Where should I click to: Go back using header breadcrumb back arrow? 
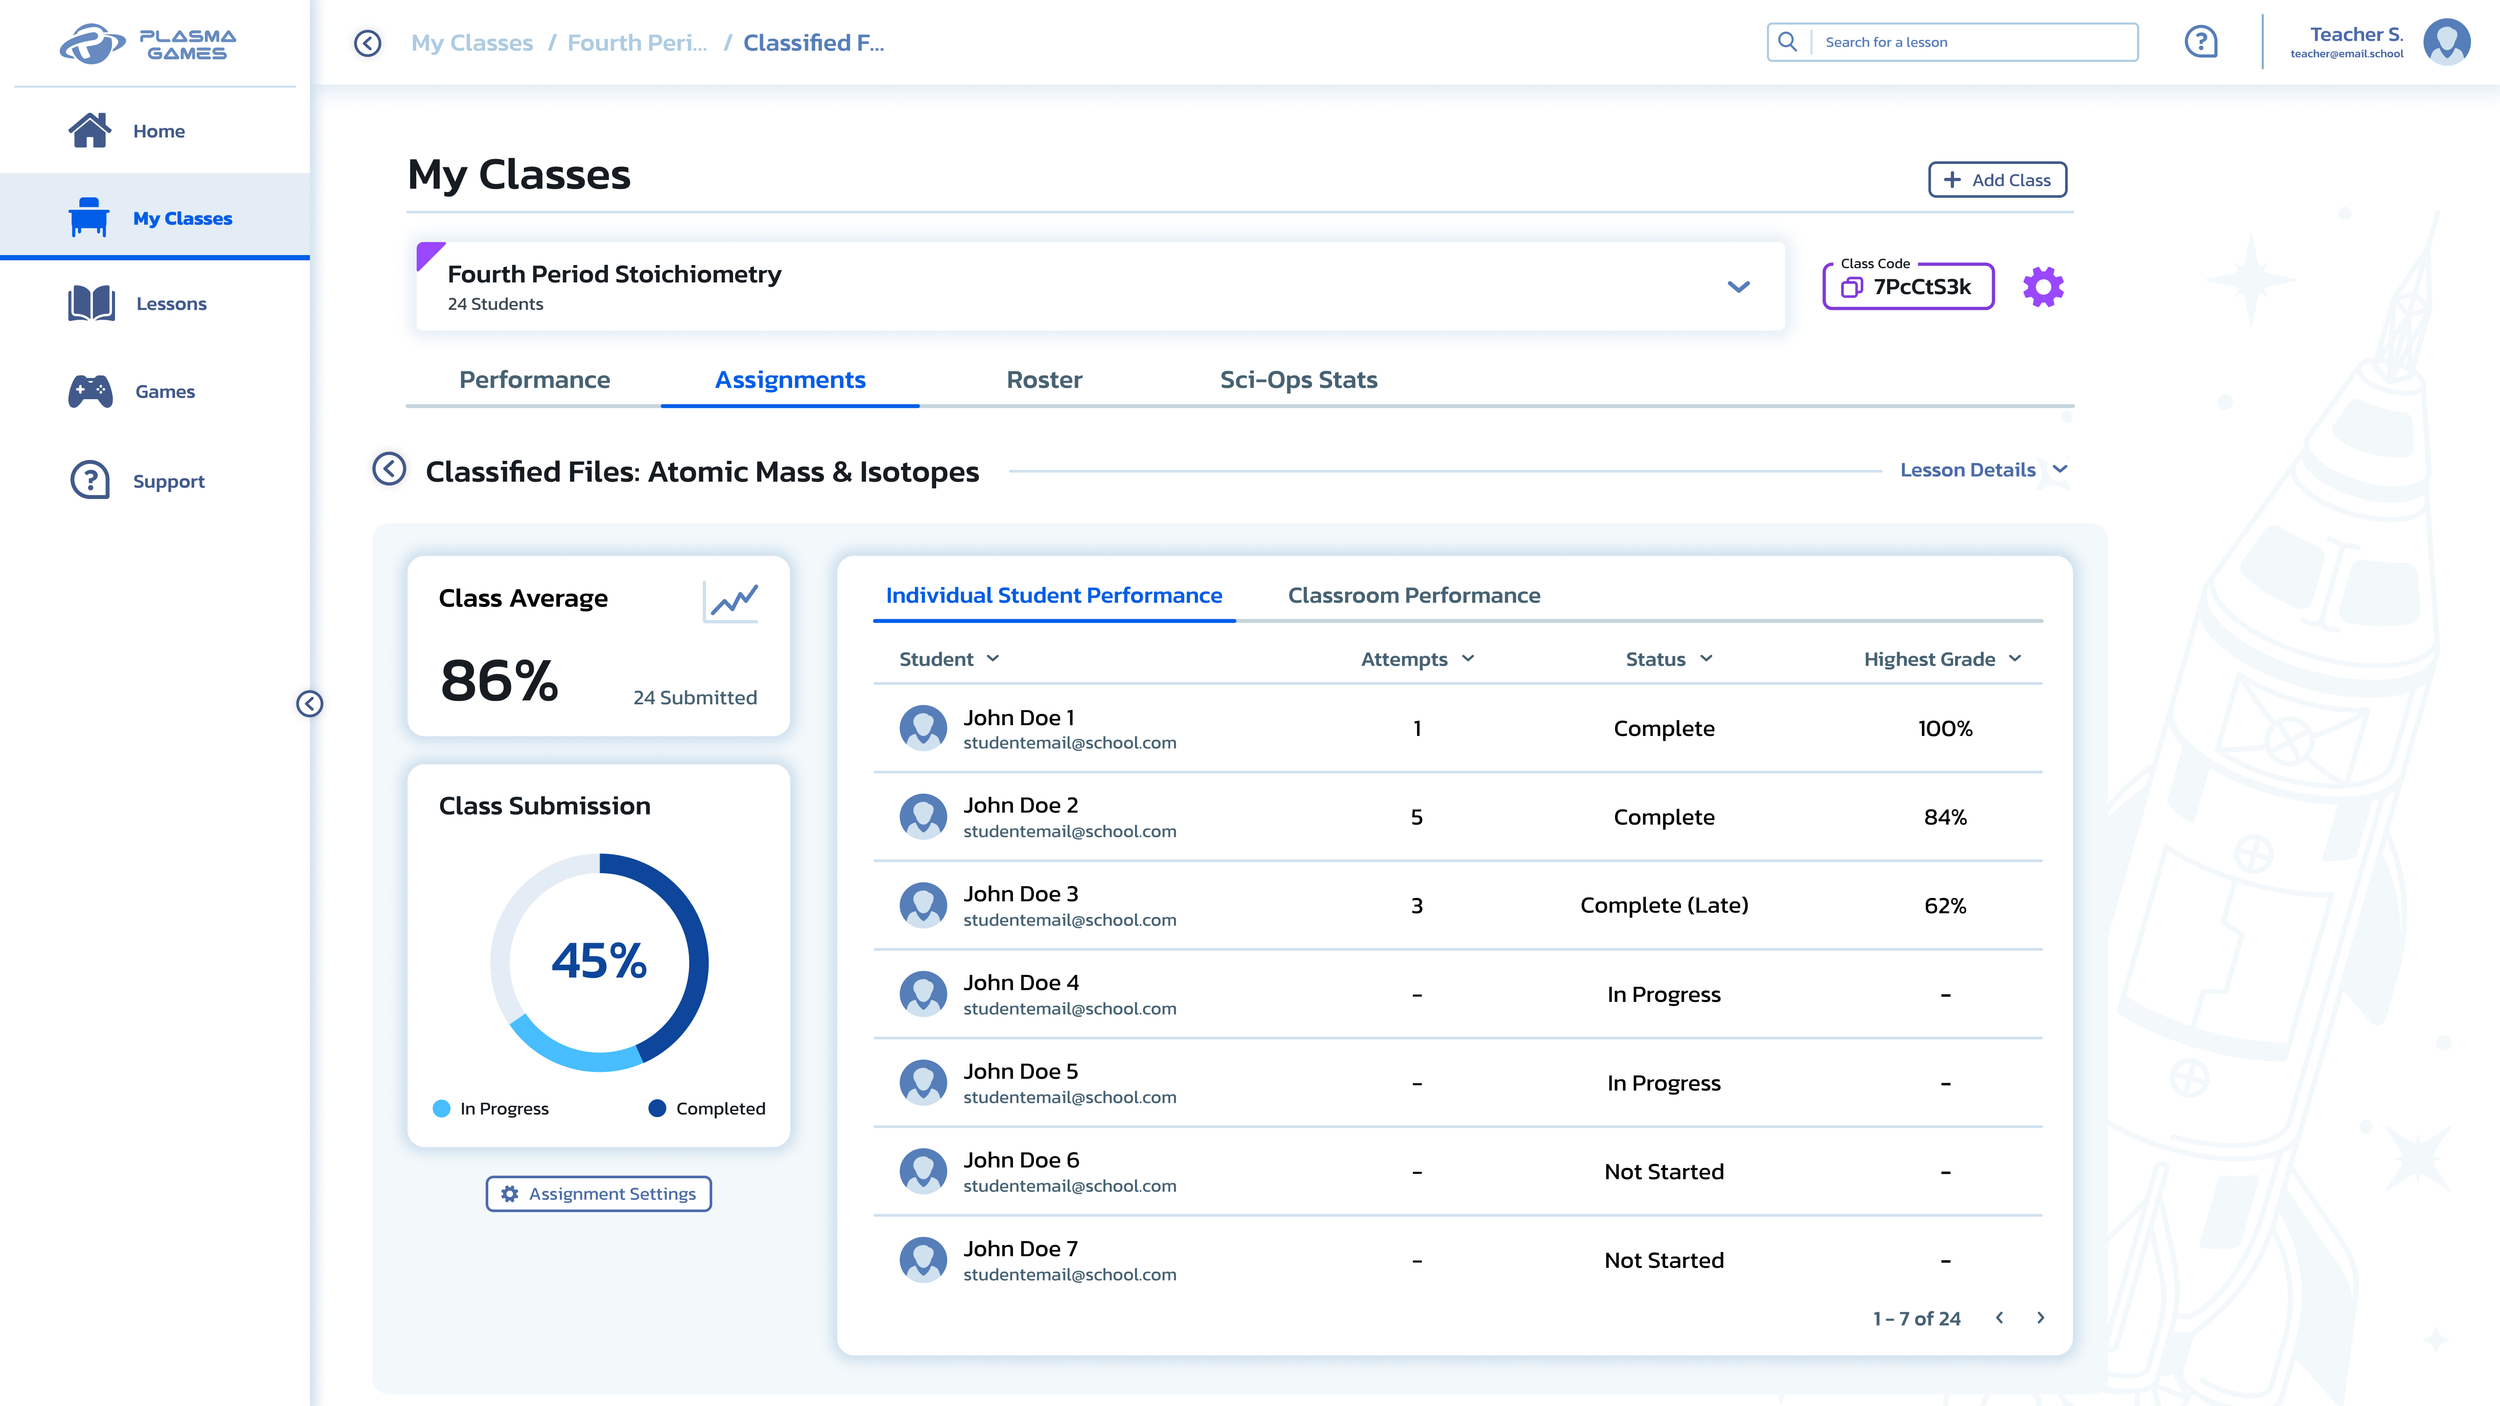[367, 43]
